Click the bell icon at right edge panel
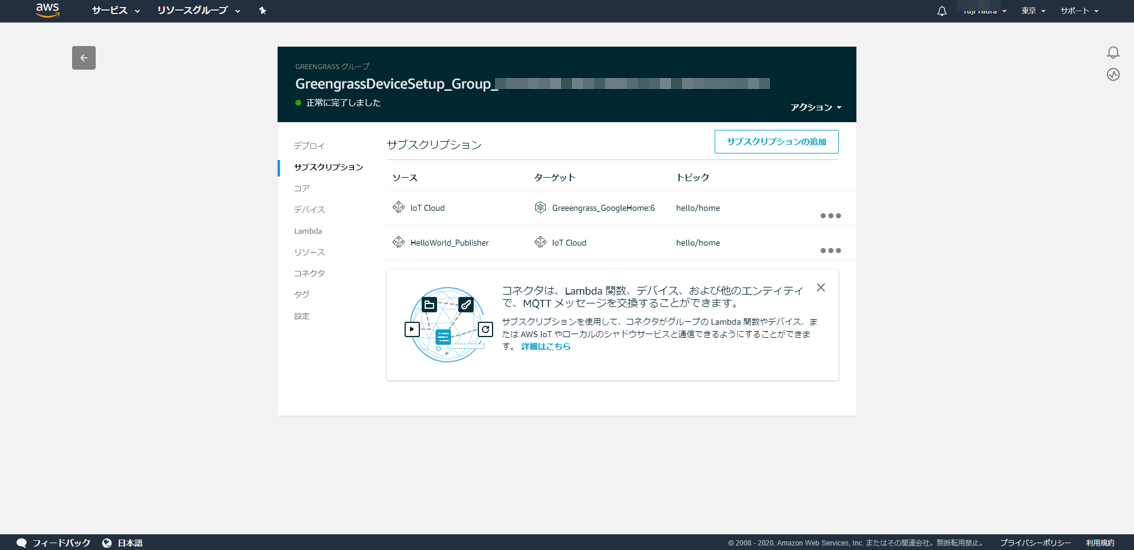This screenshot has height=550, width=1134. (x=1113, y=53)
